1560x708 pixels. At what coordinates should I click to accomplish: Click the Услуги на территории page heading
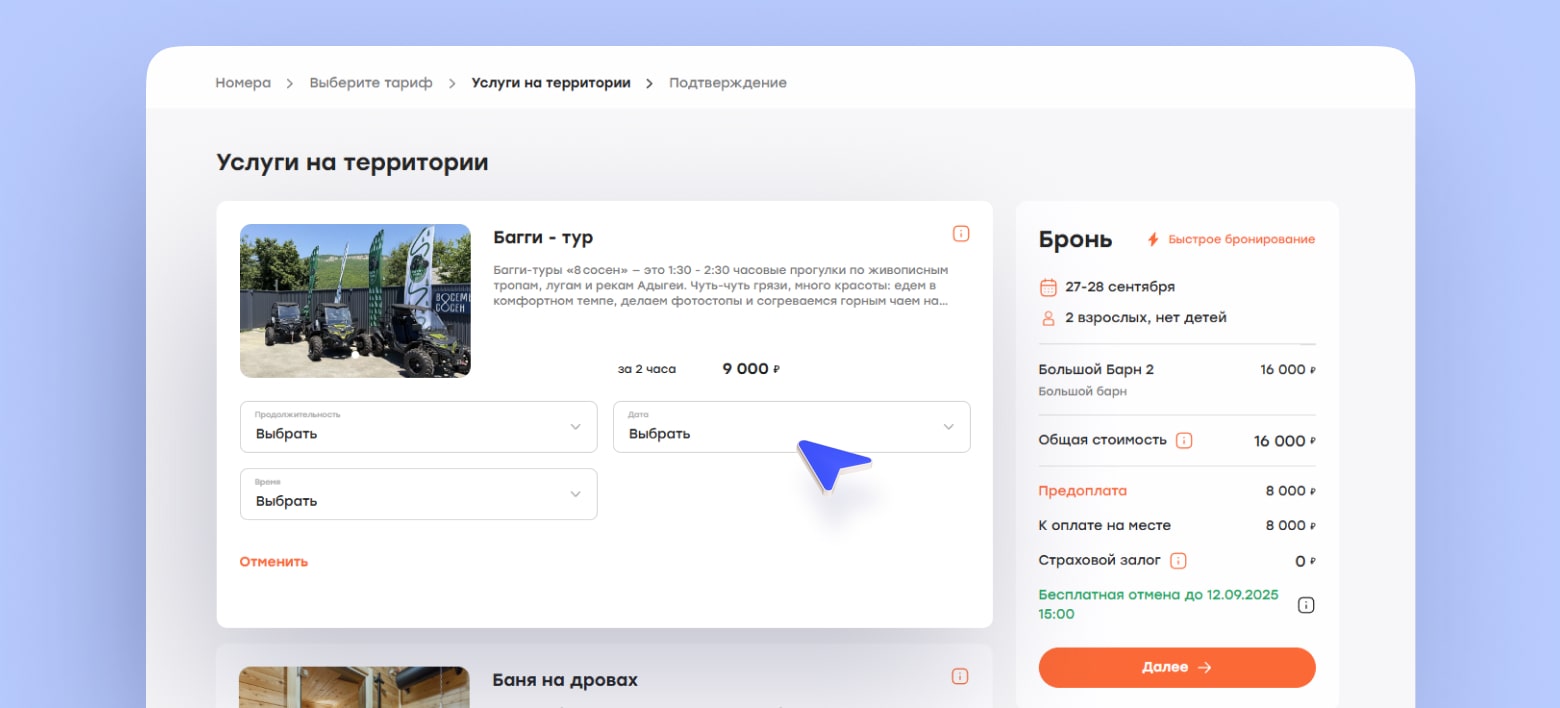point(352,162)
